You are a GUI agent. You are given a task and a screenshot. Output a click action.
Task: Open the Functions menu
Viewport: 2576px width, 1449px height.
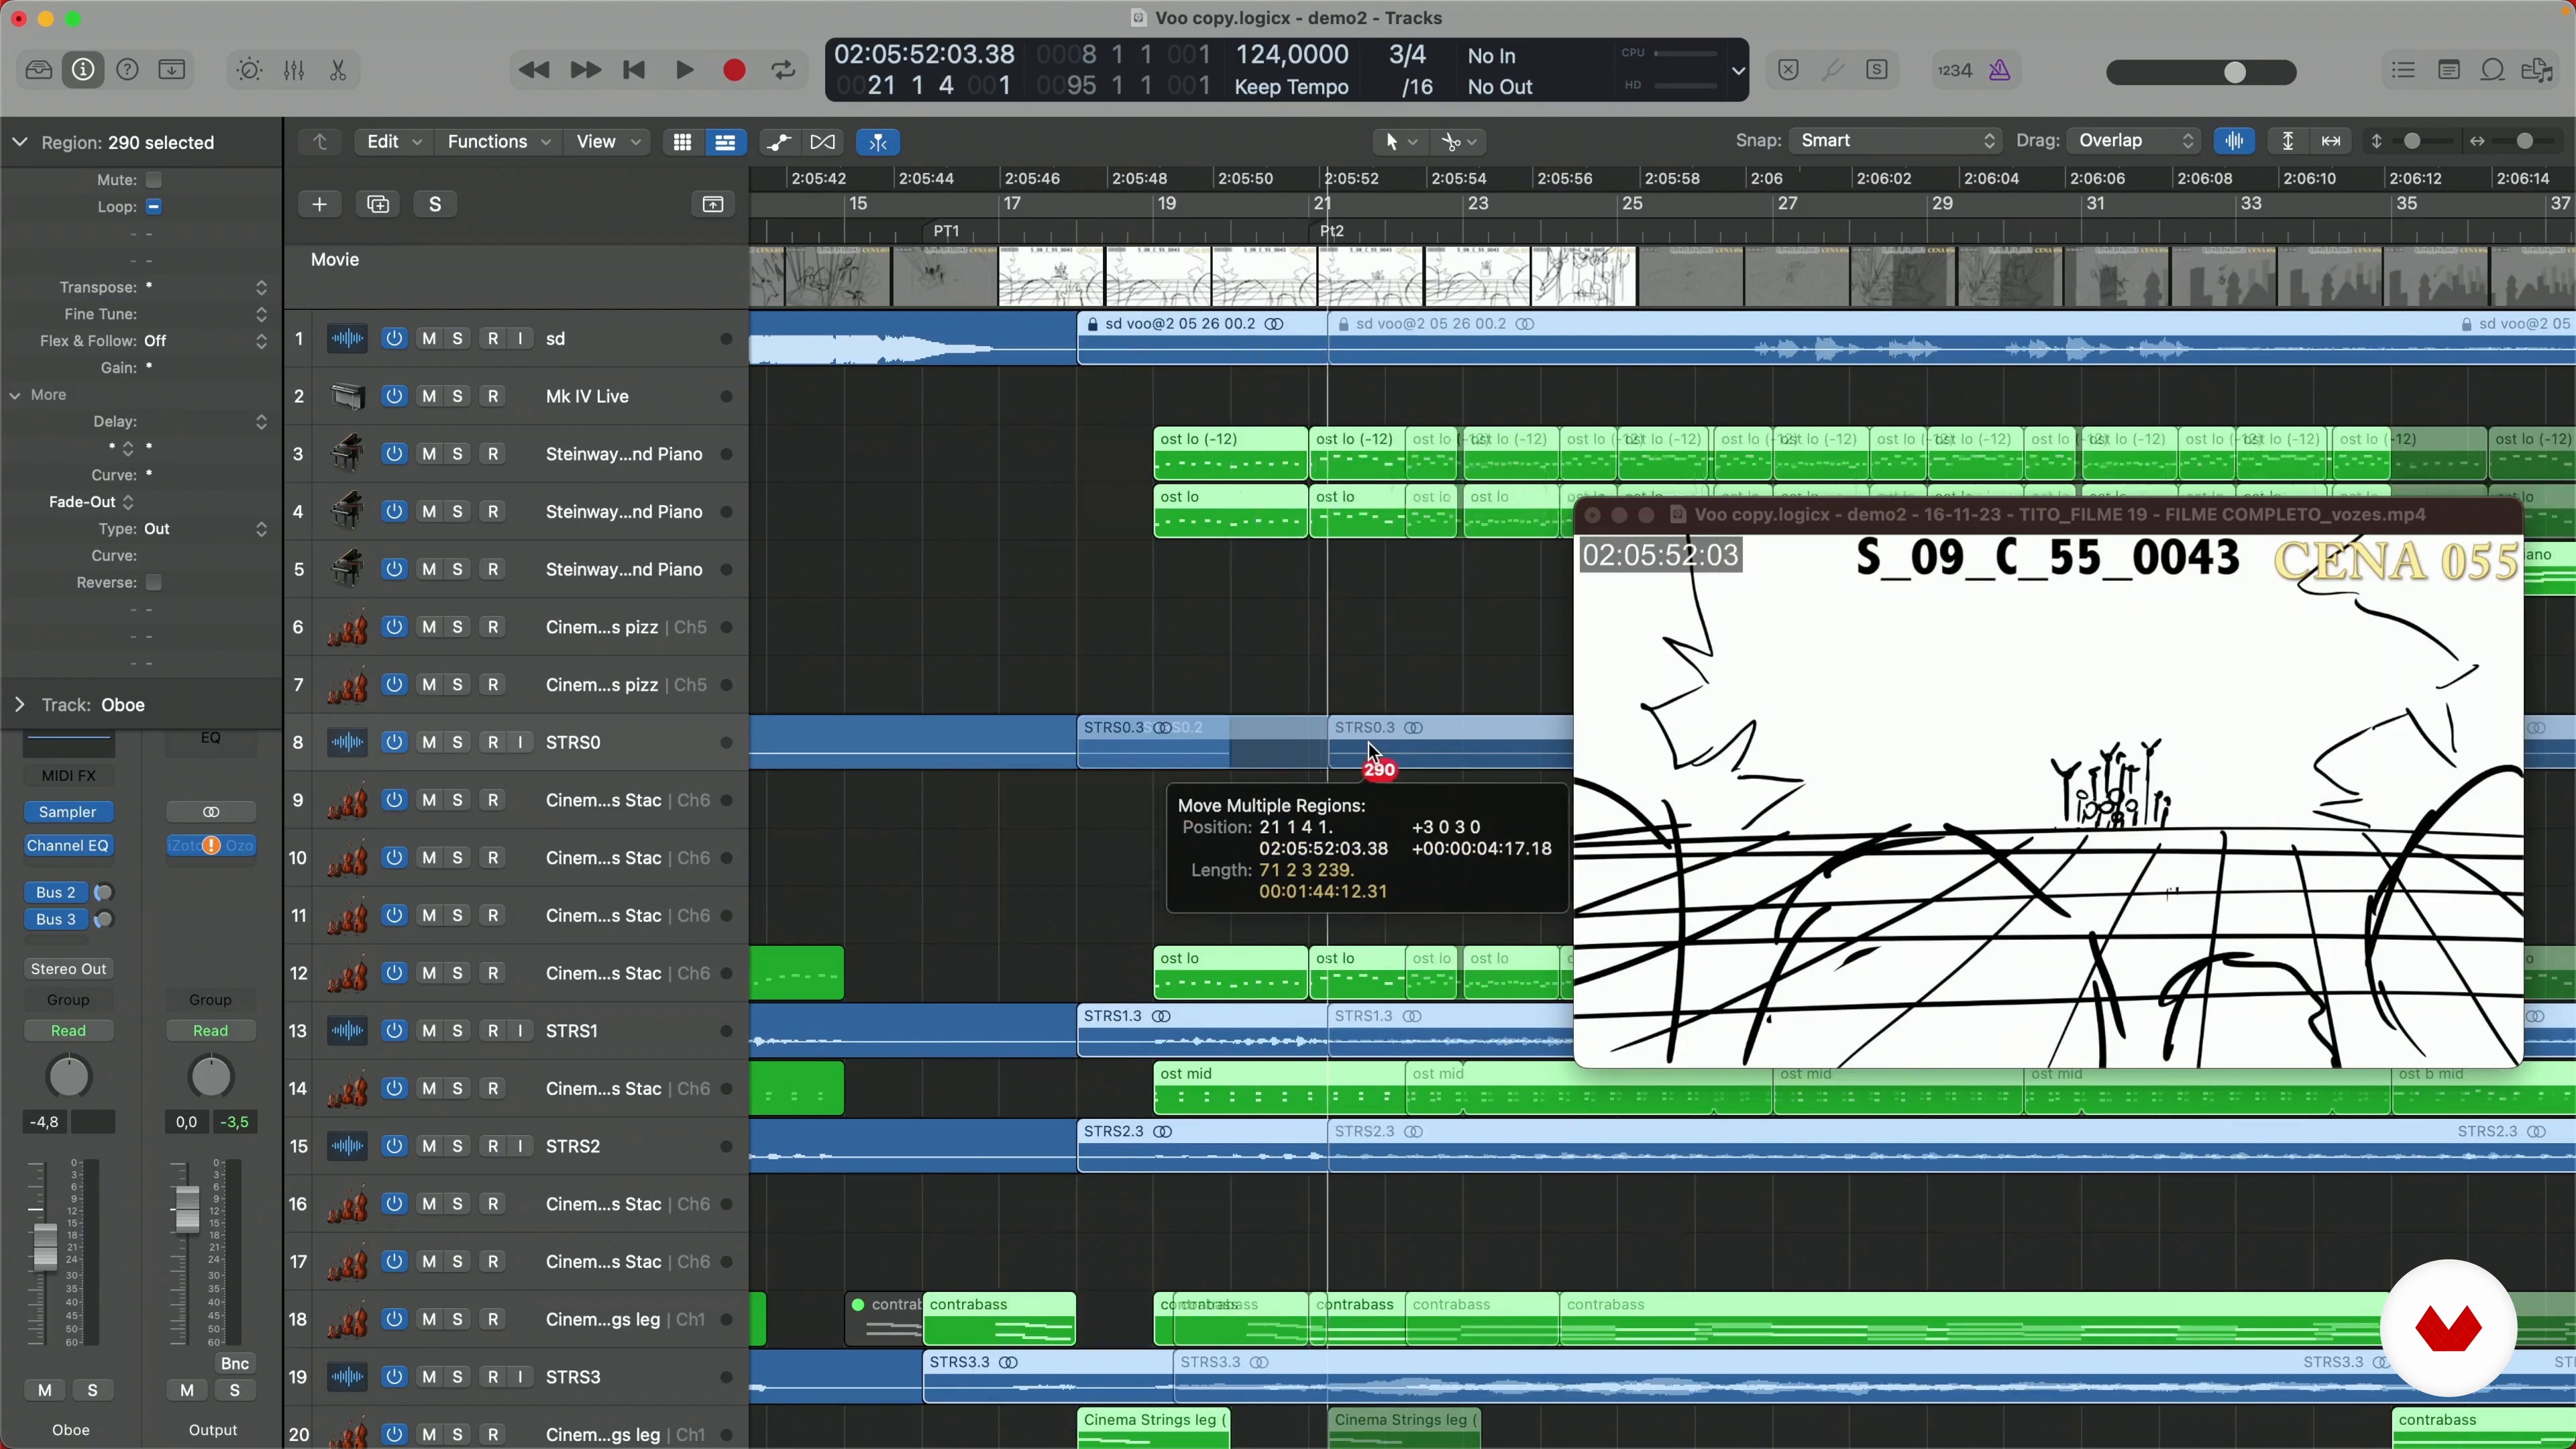click(498, 142)
